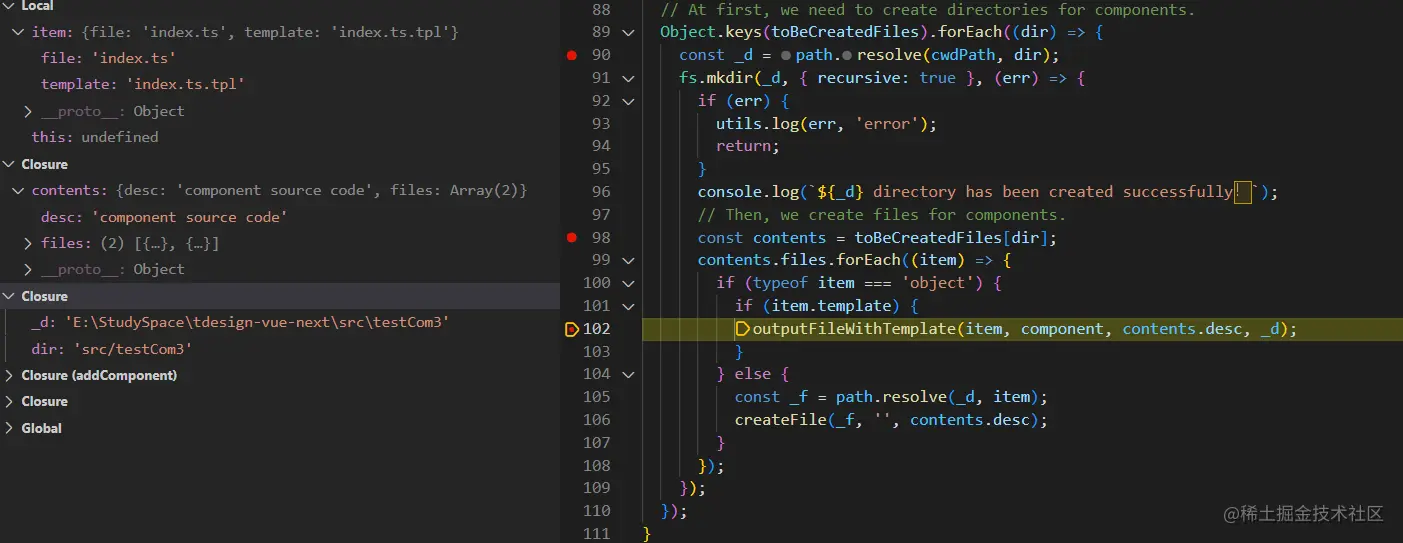1403x543 pixels.
Task: Select file: 'index.ts' variable row
Action: point(280,58)
